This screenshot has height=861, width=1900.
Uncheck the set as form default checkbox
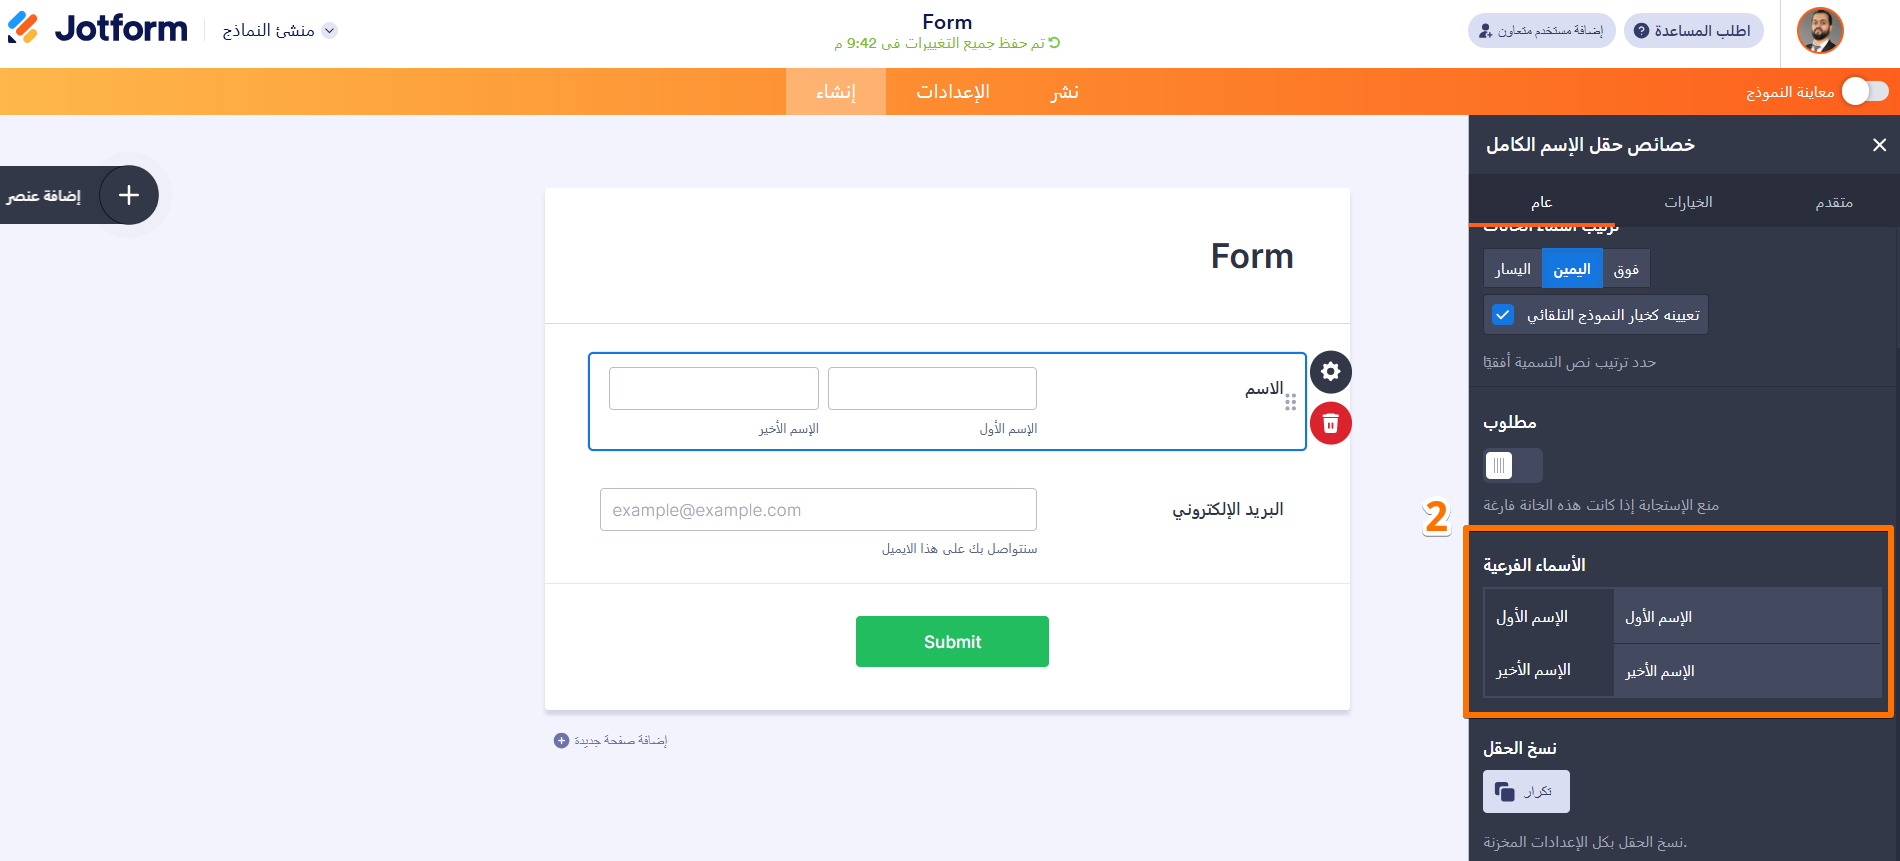pyautogui.click(x=1502, y=315)
